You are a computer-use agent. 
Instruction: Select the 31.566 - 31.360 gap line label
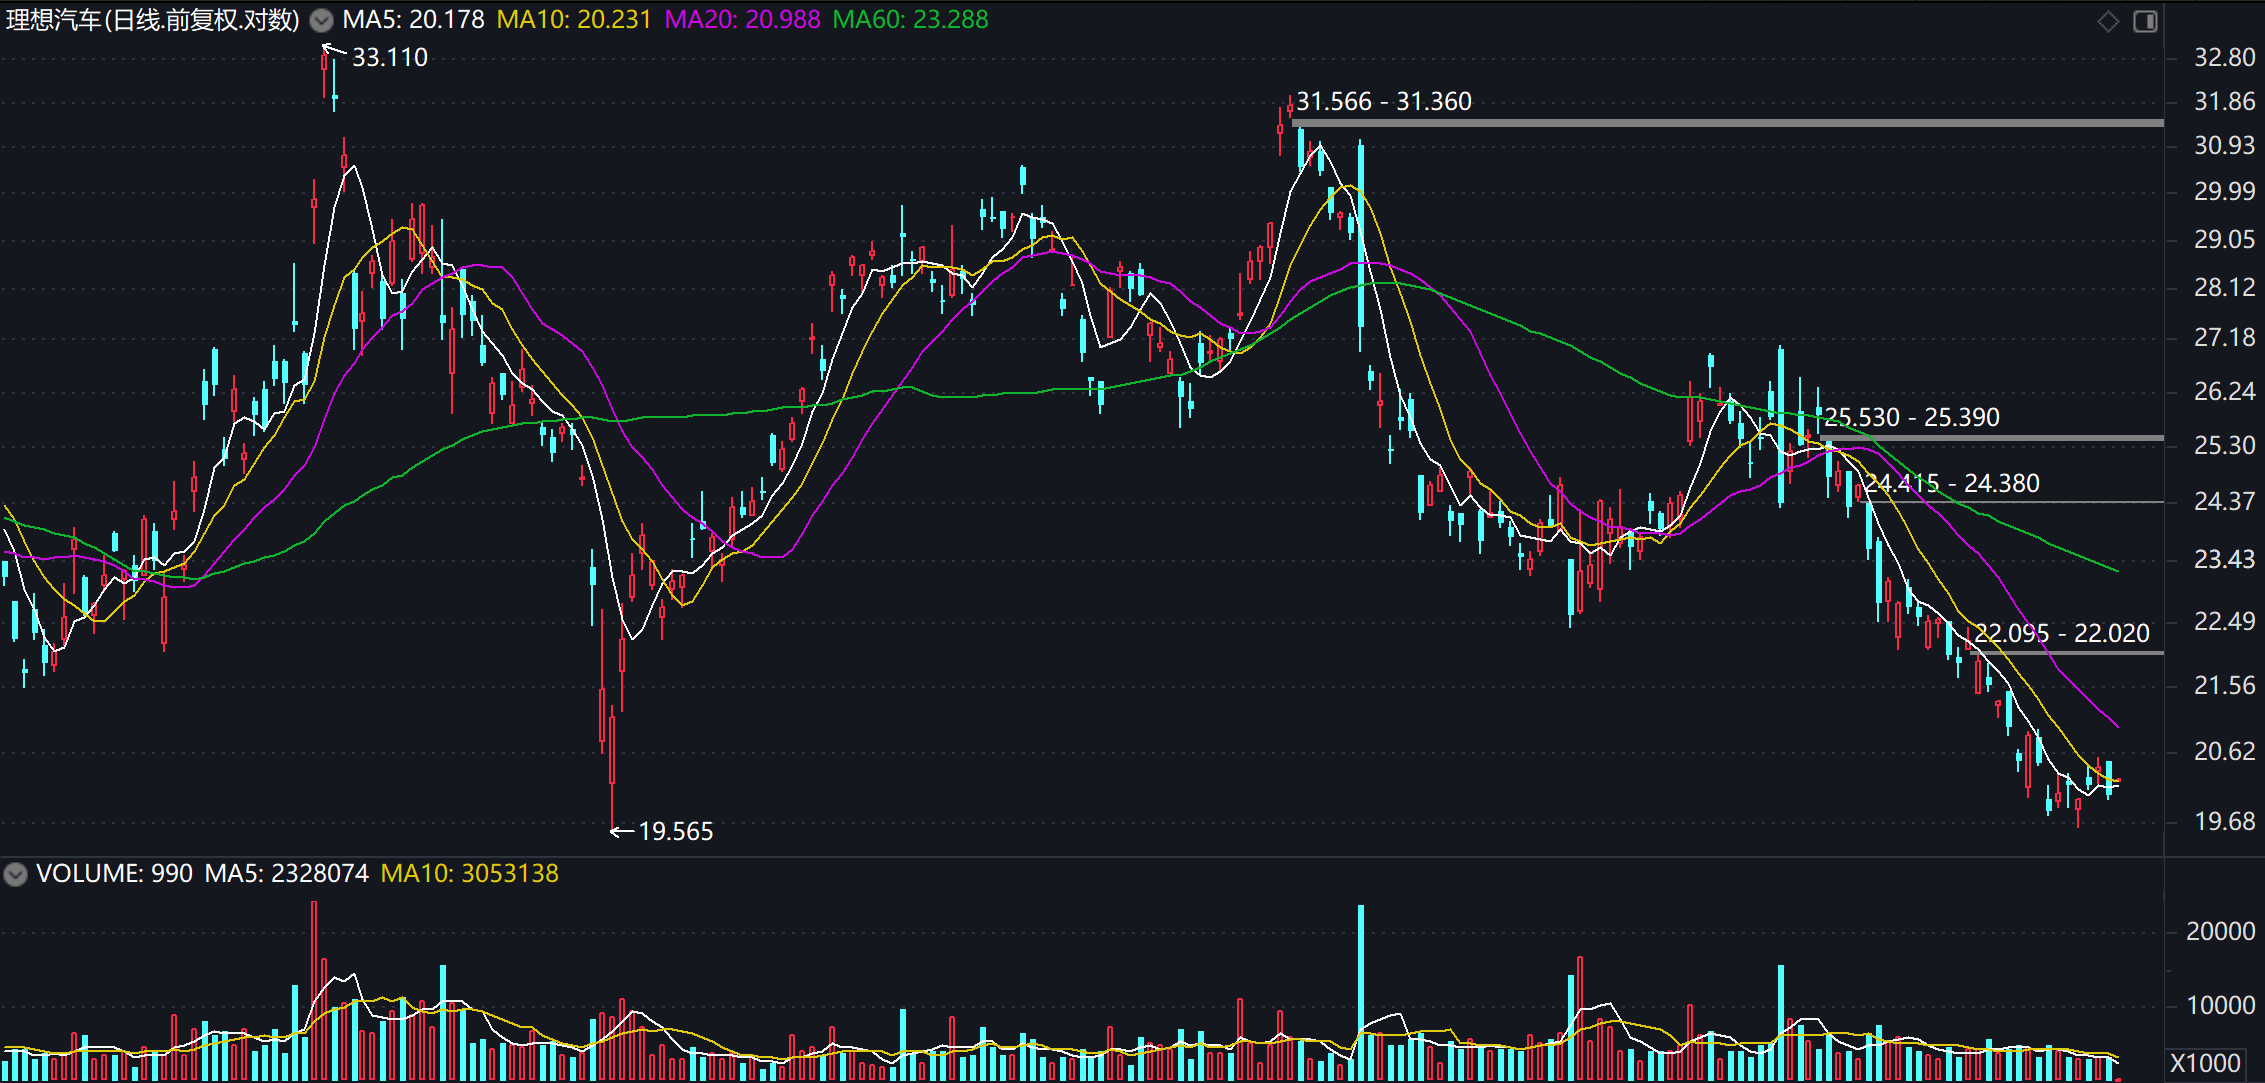click(1384, 102)
